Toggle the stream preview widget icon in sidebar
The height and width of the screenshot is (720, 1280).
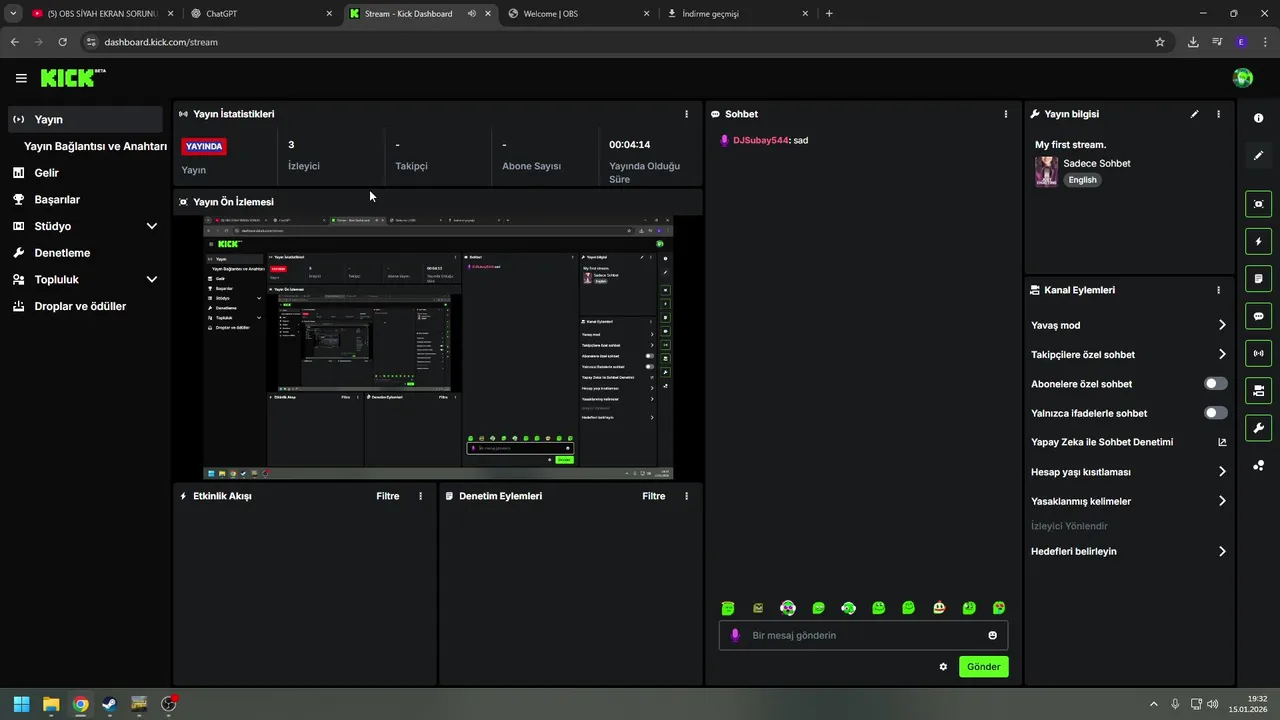[1258, 204]
